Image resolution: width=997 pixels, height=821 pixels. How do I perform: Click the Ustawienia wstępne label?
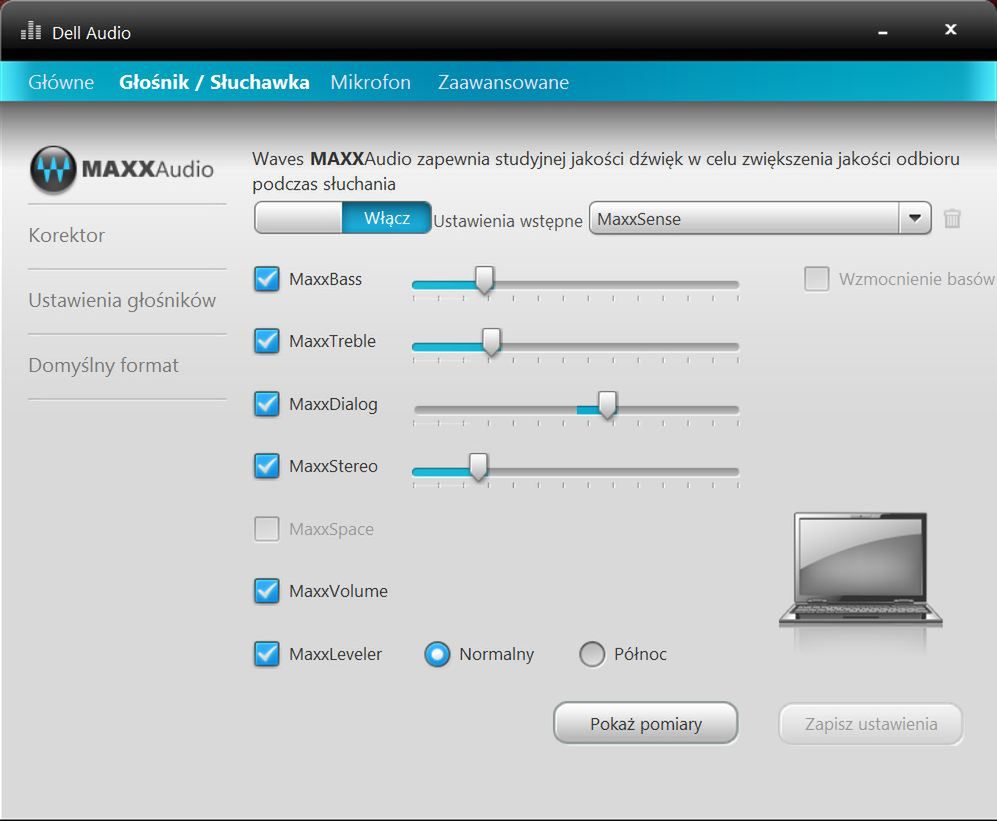click(507, 221)
